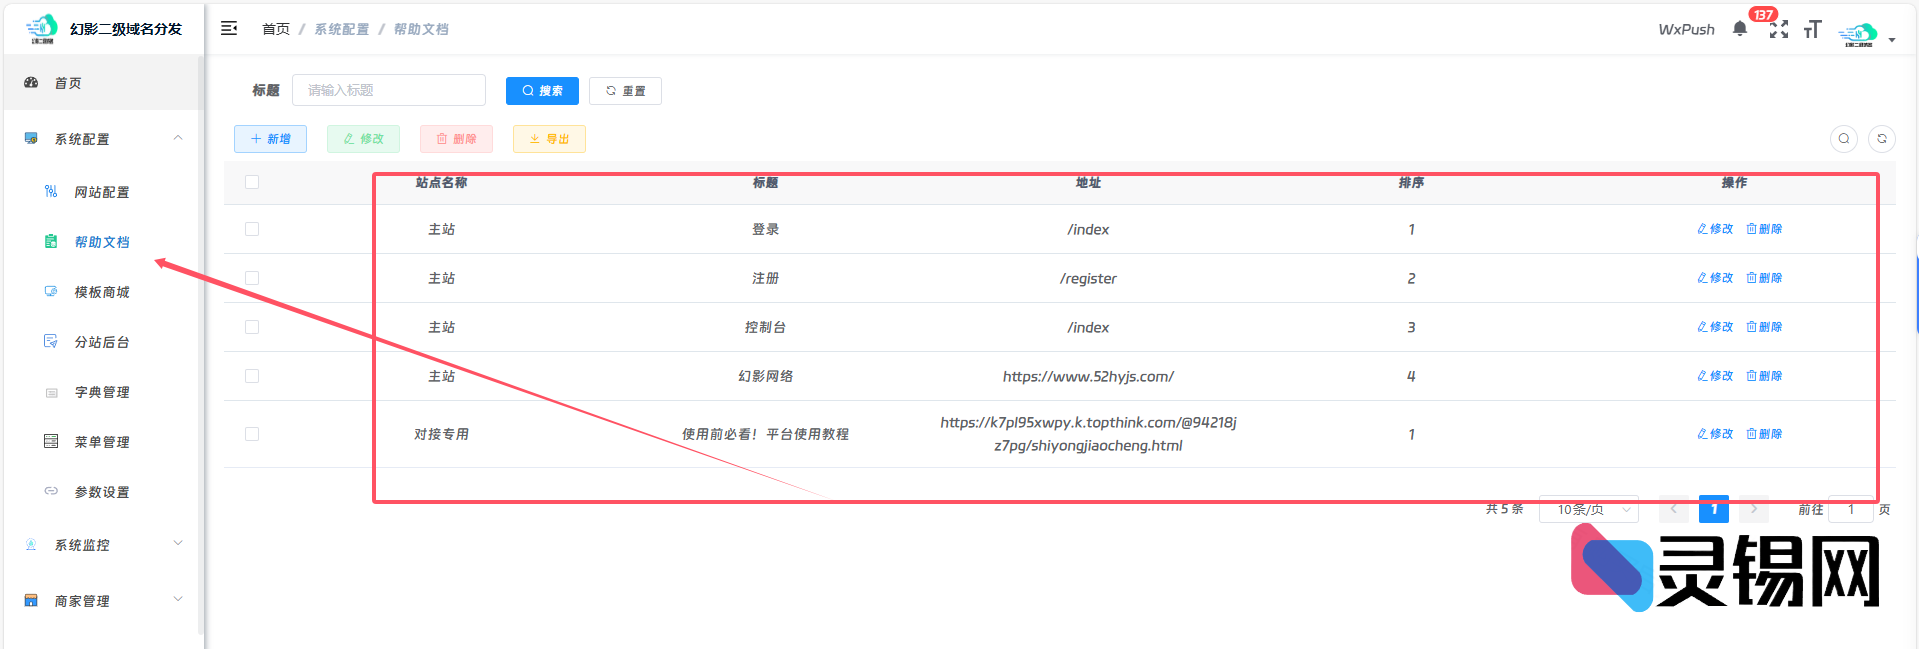Click the circular refresh table icon
The height and width of the screenshot is (649, 1919).
[x=1881, y=139]
